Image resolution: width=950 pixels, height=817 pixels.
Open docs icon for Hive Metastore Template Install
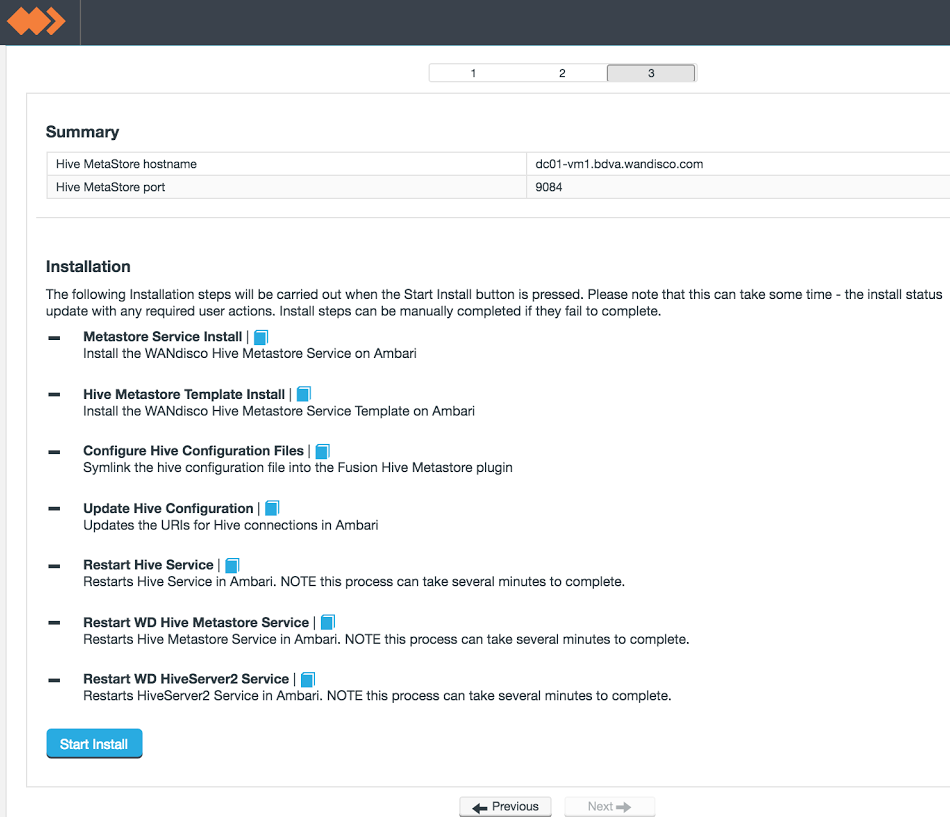[304, 395]
